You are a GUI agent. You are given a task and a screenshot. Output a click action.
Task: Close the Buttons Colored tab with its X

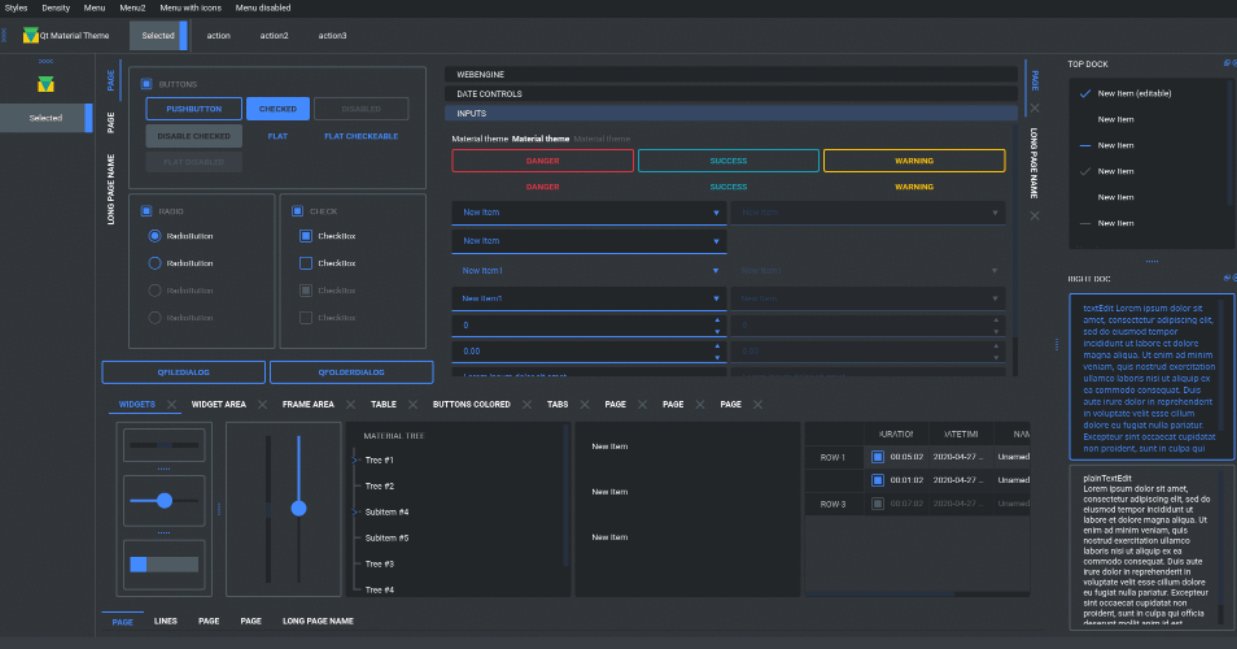click(526, 405)
